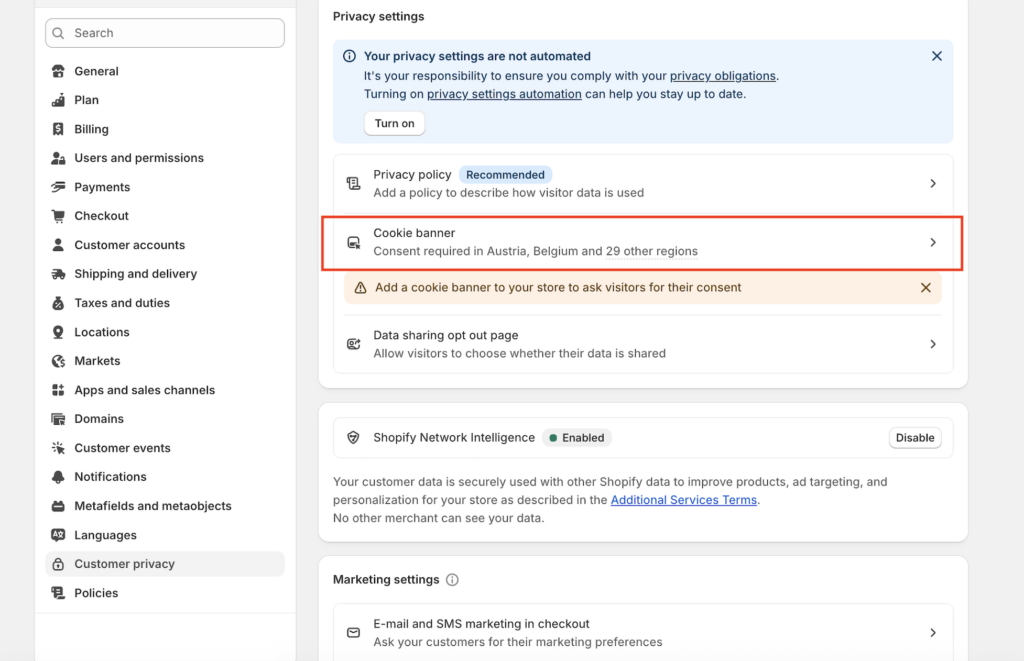Turn on privacy settings automation
Image resolution: width=1024 pixels, height=661 pixels.
point(394,124)
